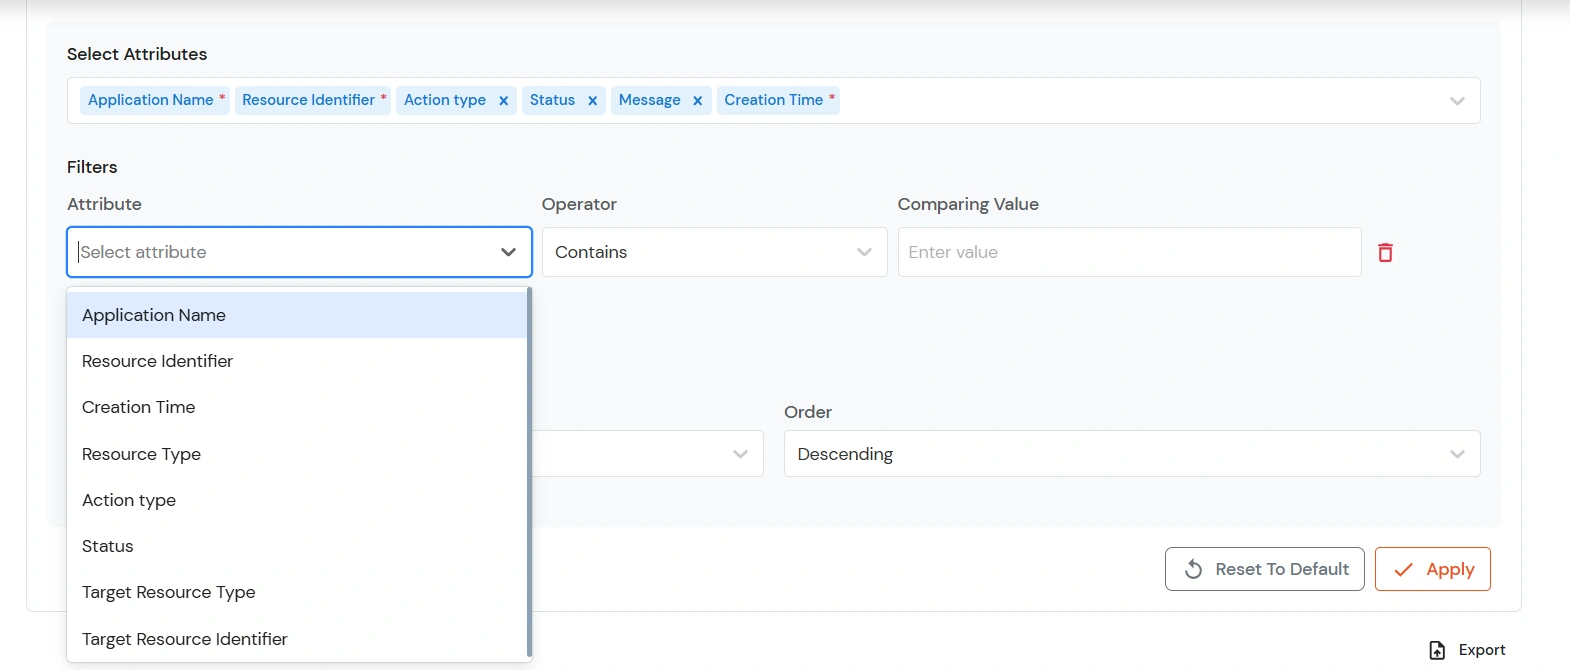This screenshot has height=670, width=1570.
Task: Choose Action type from attribute list
Action: (x=297, y=500)
